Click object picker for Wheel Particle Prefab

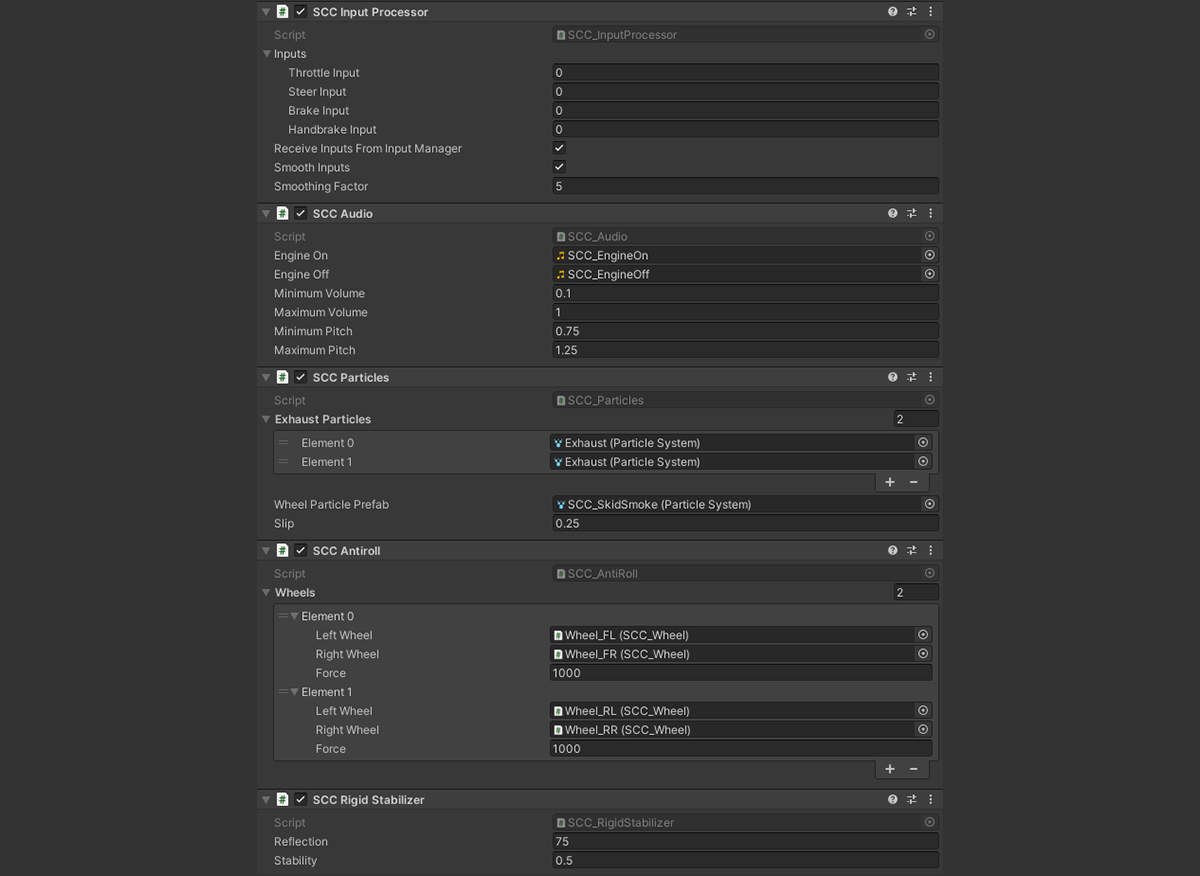click(x=929, y=504)
